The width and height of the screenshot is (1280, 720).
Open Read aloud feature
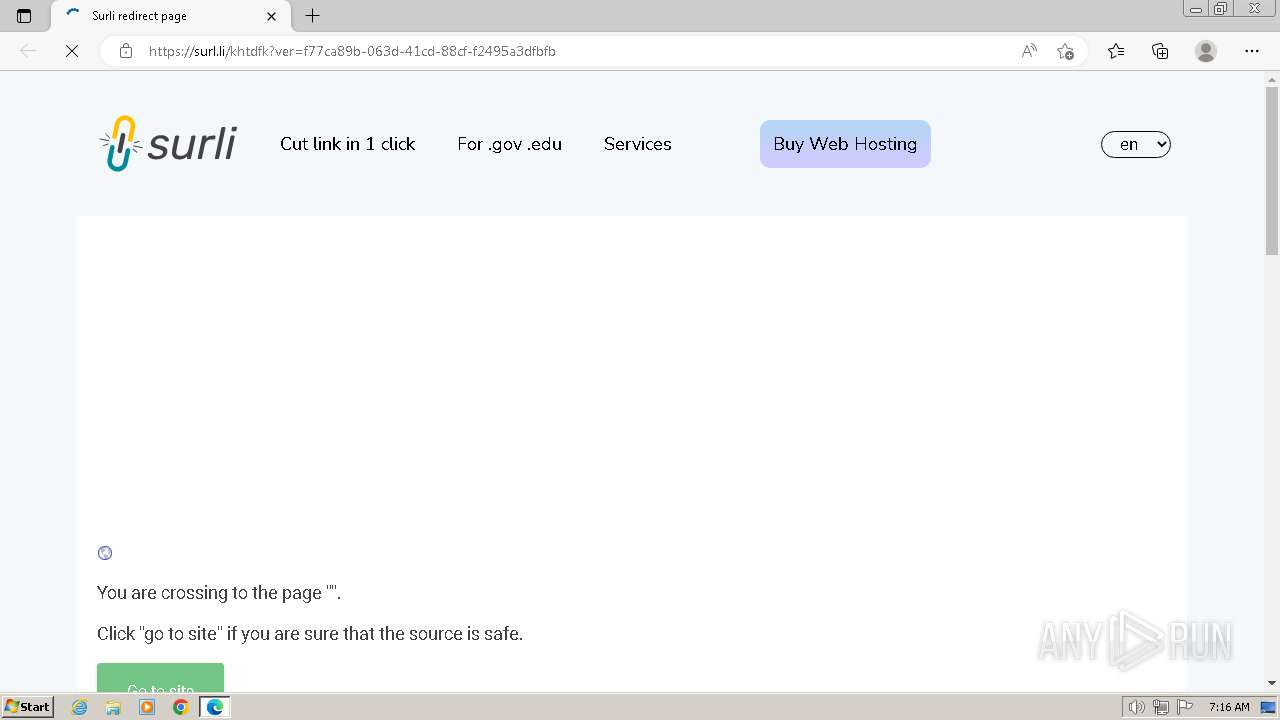1029,51
